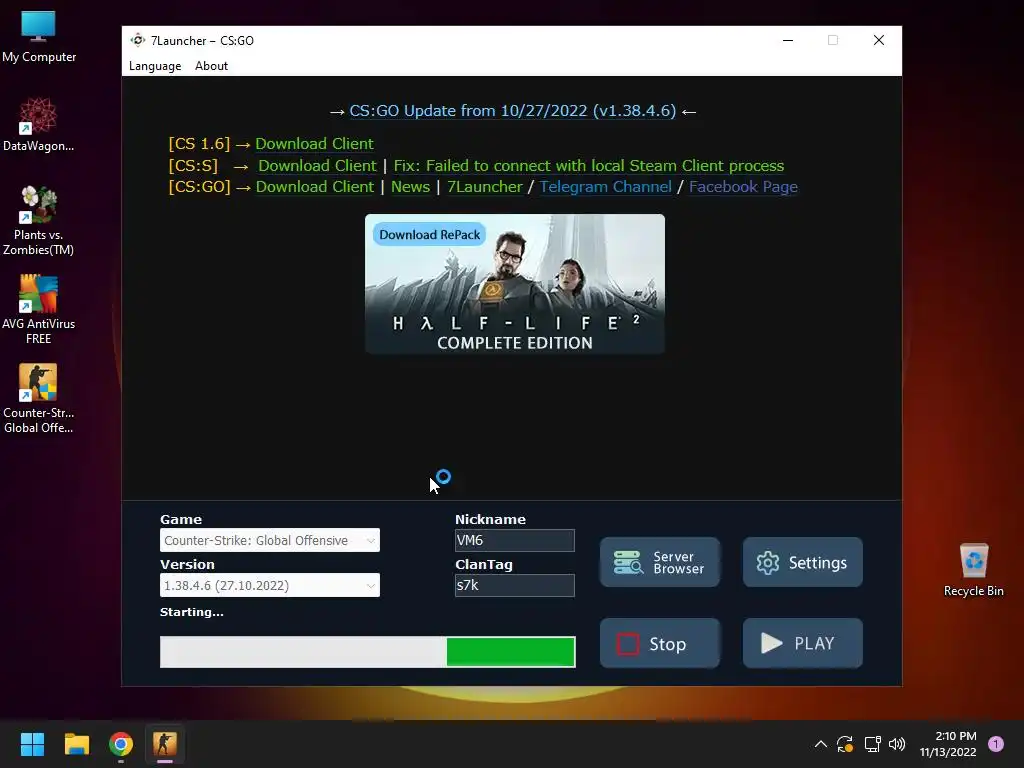The width and height of the screenshot is (1024, 768).
Task: Click the Nickname field with VM6
Action: click(x=515, y=540)
